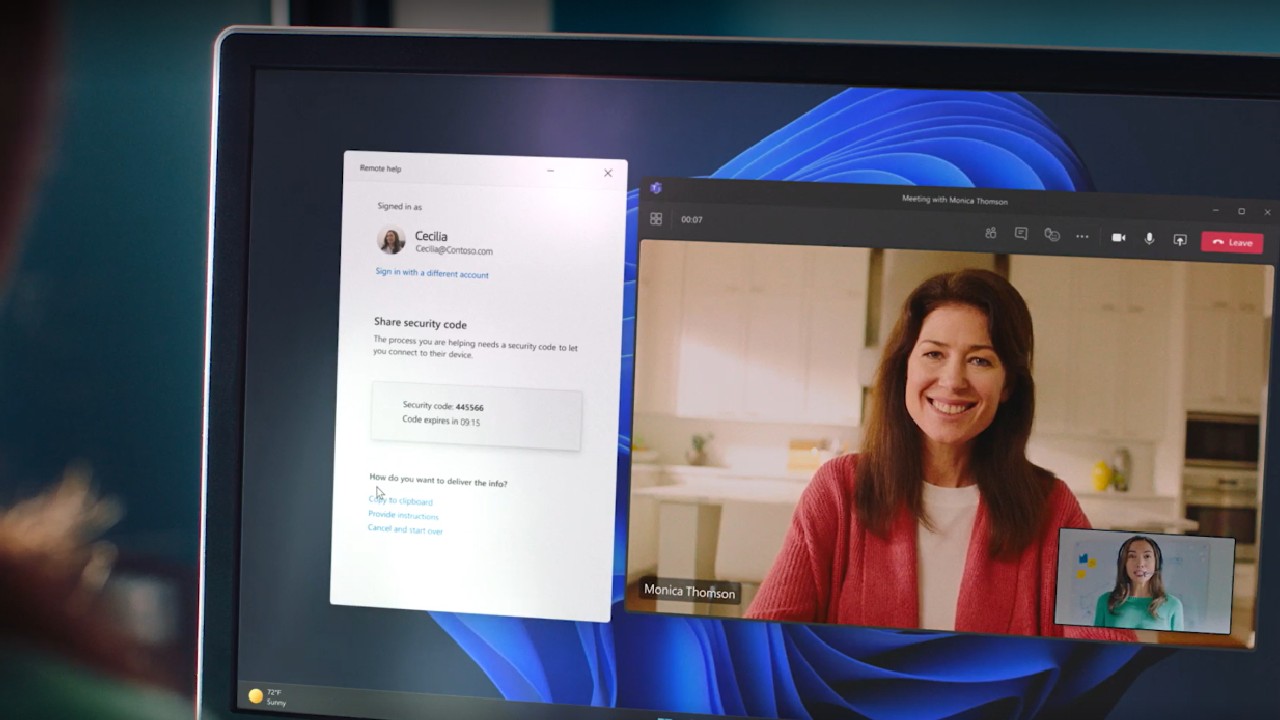Click the Teams logo in the title bar

(x=655, y=187)
